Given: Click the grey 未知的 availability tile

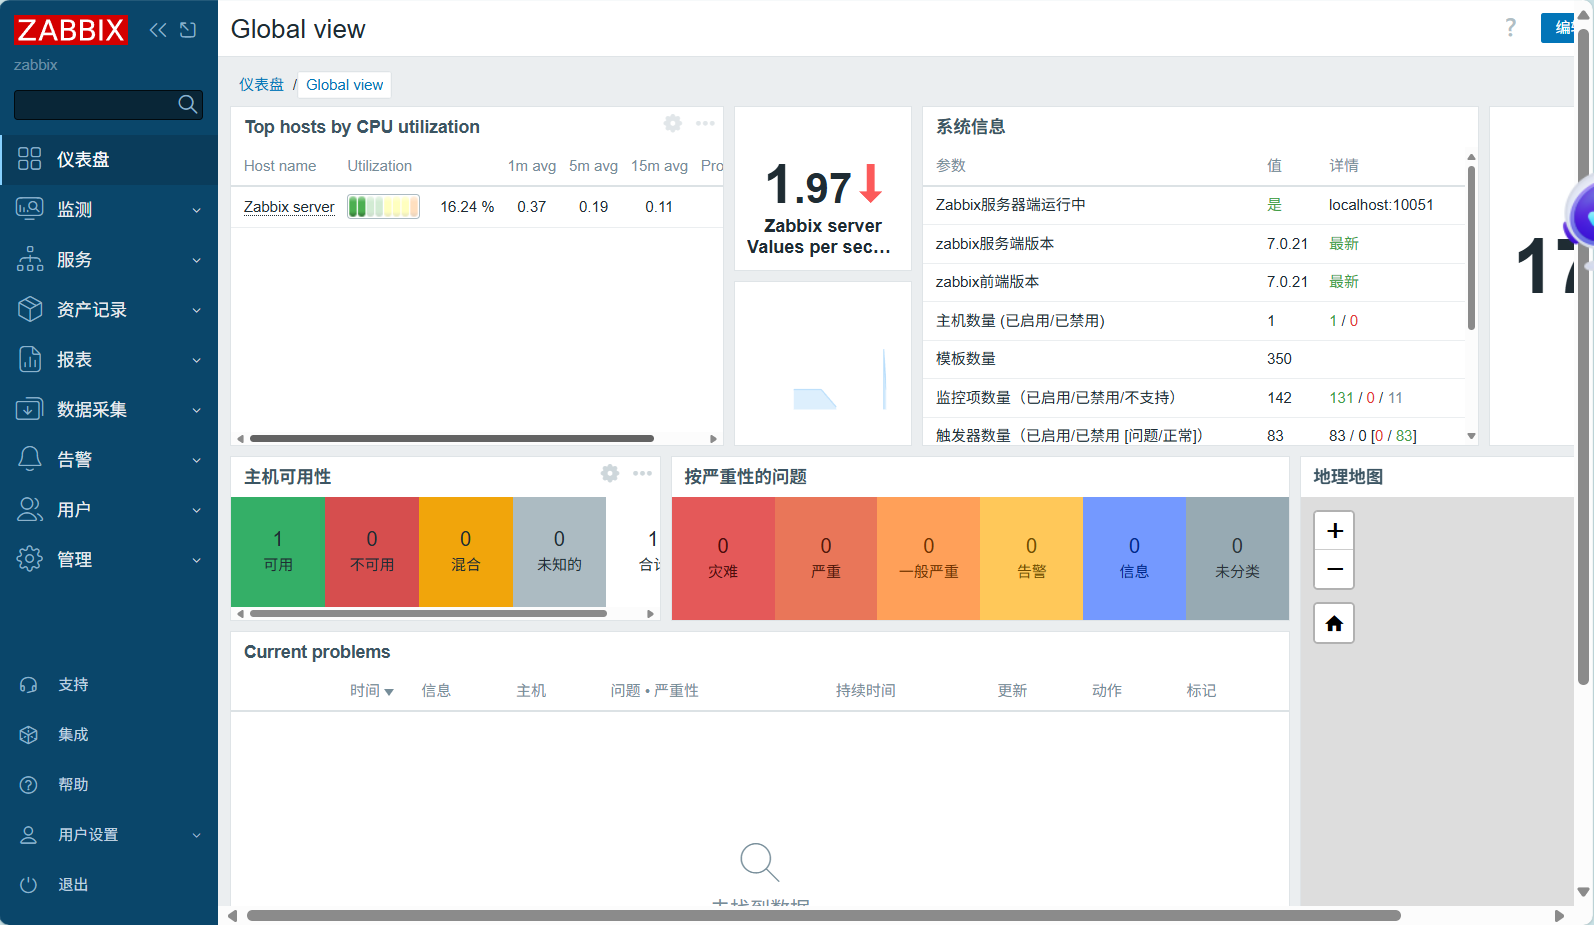Looking at the screenshot, I should (x=559, y=552).
